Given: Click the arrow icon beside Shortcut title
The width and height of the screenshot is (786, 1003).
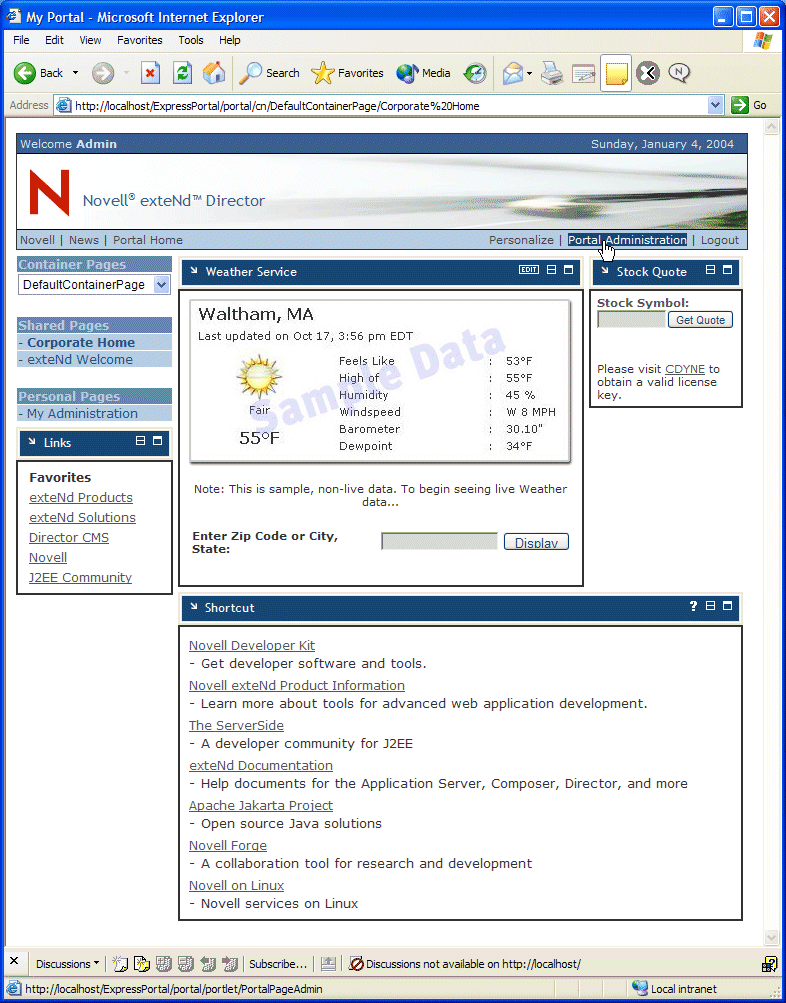Looking at the screenshot, I should coord(194,606).
